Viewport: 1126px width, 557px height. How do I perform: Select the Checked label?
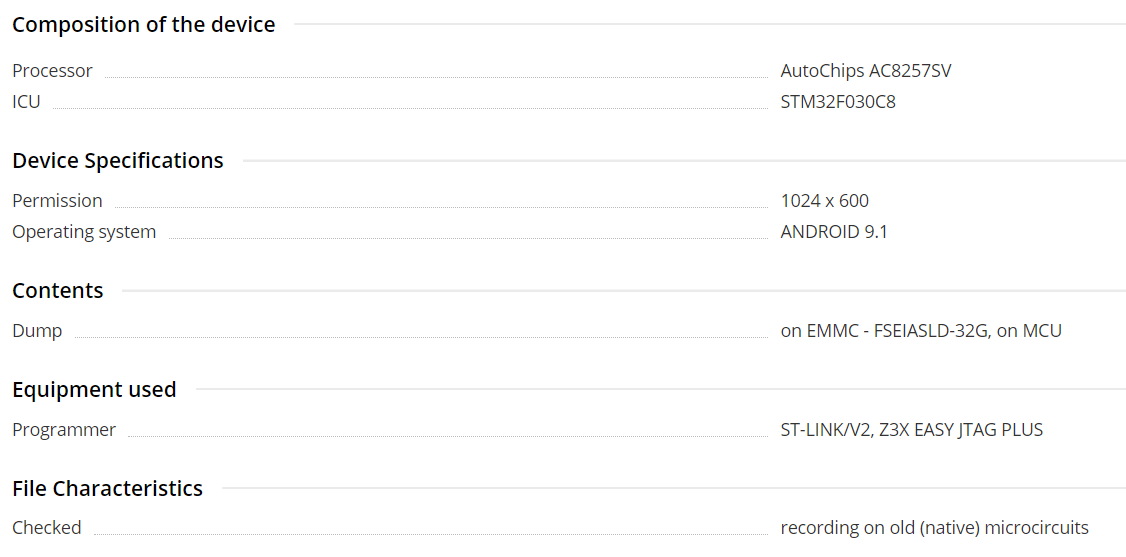point(47,528)
